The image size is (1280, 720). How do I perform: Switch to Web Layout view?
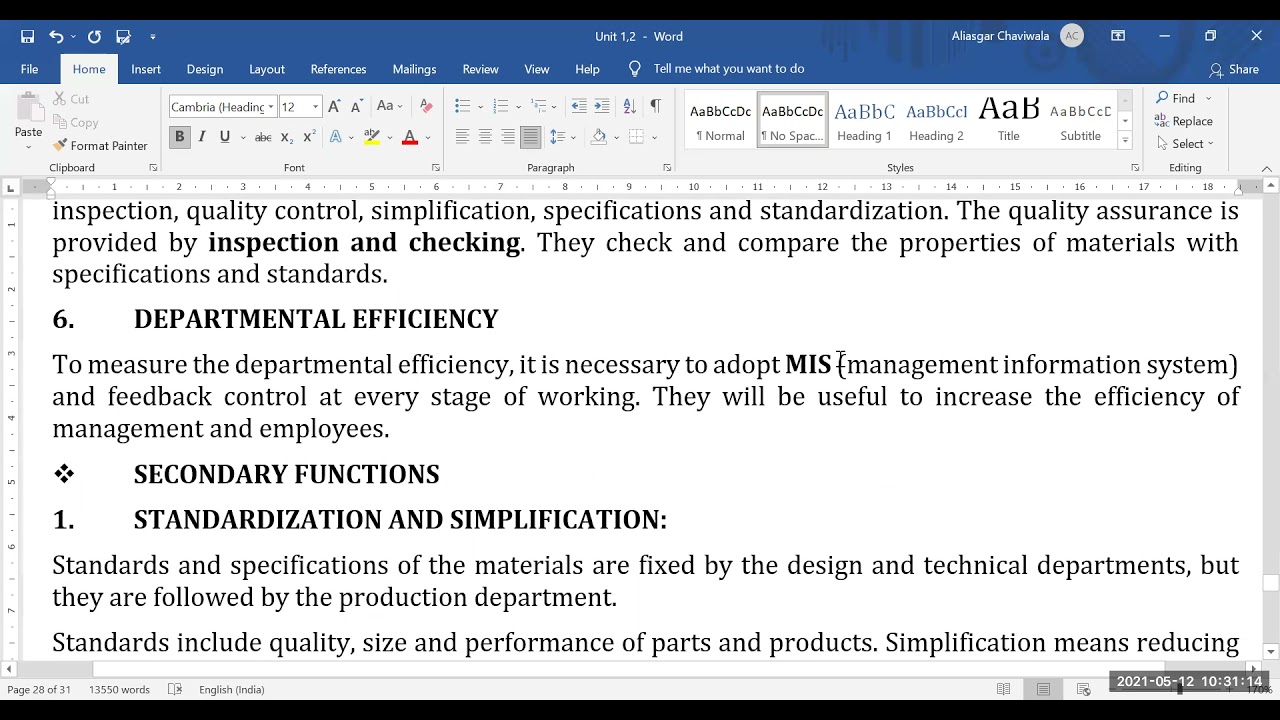point(1083,689)
